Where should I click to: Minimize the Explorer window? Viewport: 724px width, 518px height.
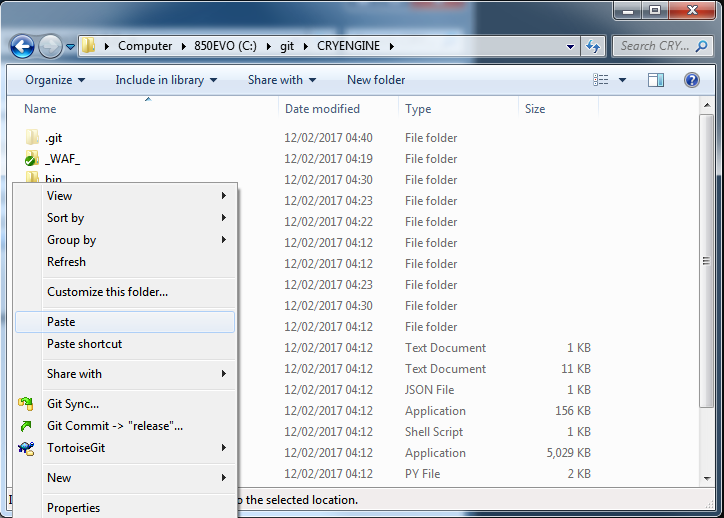628,11
